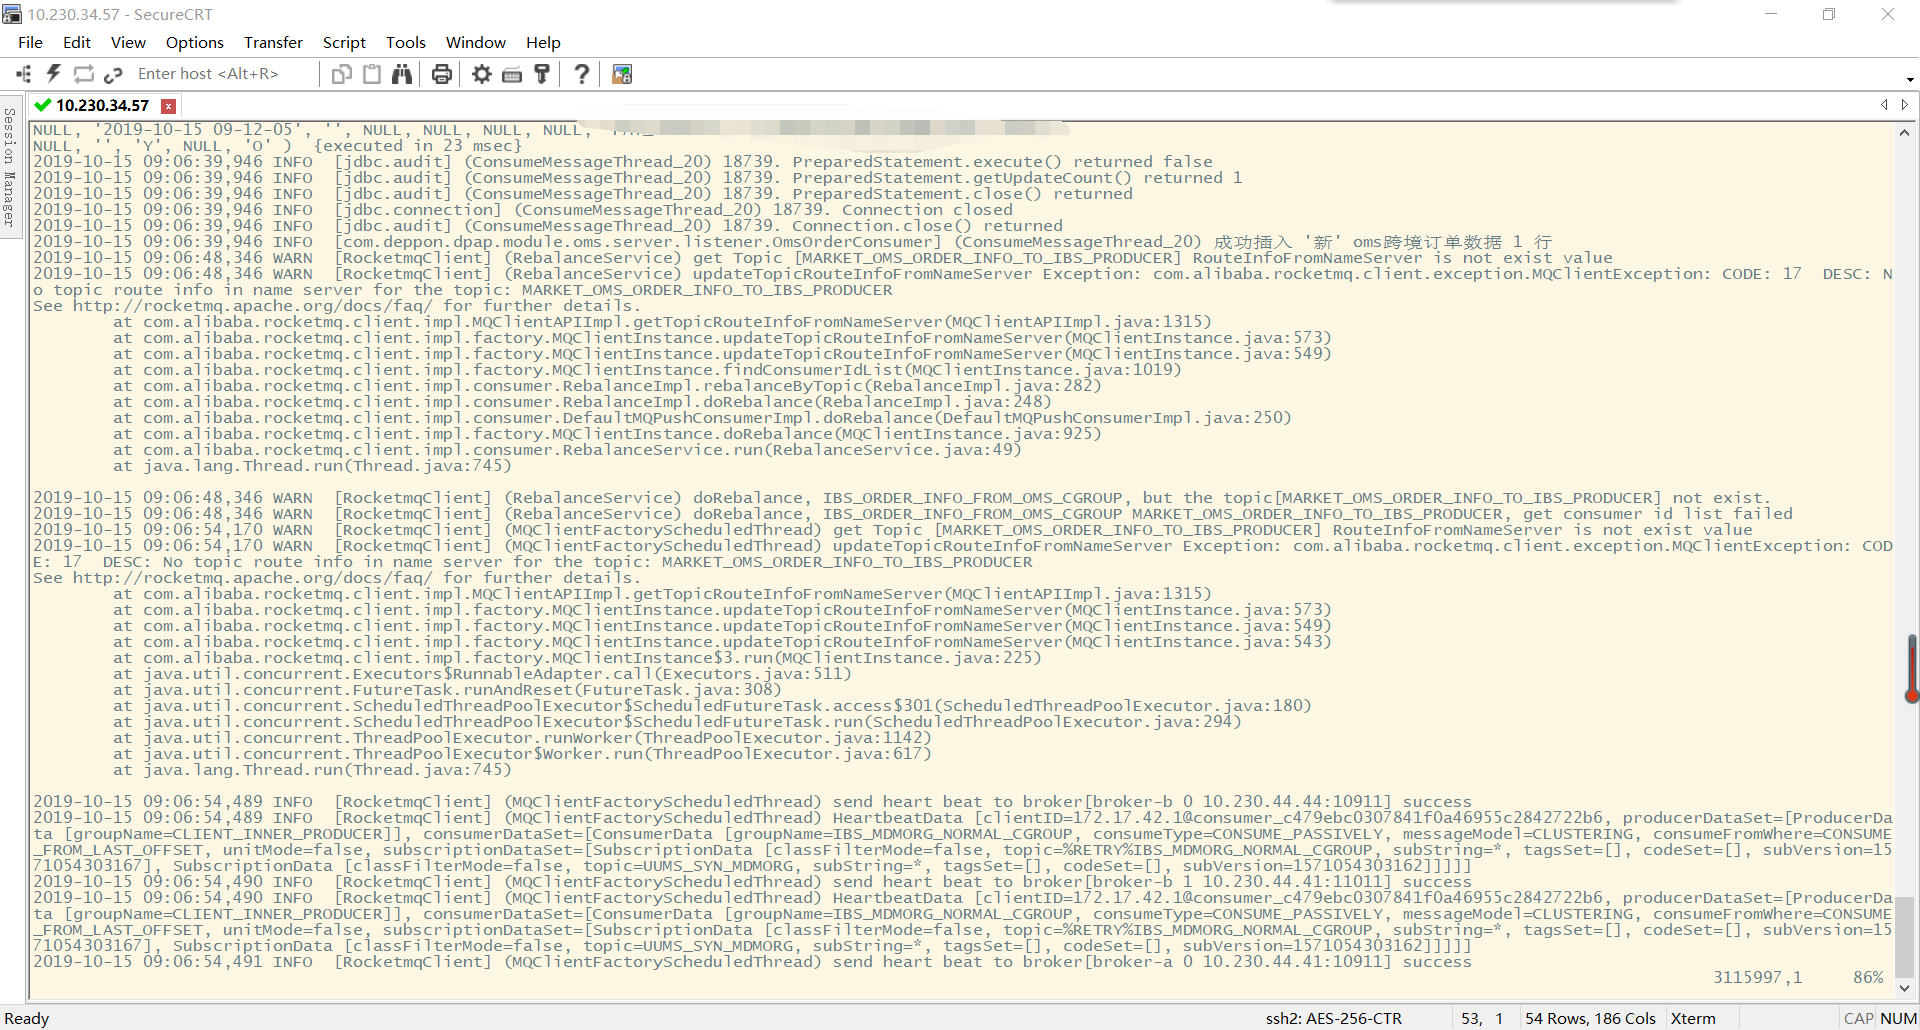Click the green check mark on the 10.230.34.57 tab

42,105
